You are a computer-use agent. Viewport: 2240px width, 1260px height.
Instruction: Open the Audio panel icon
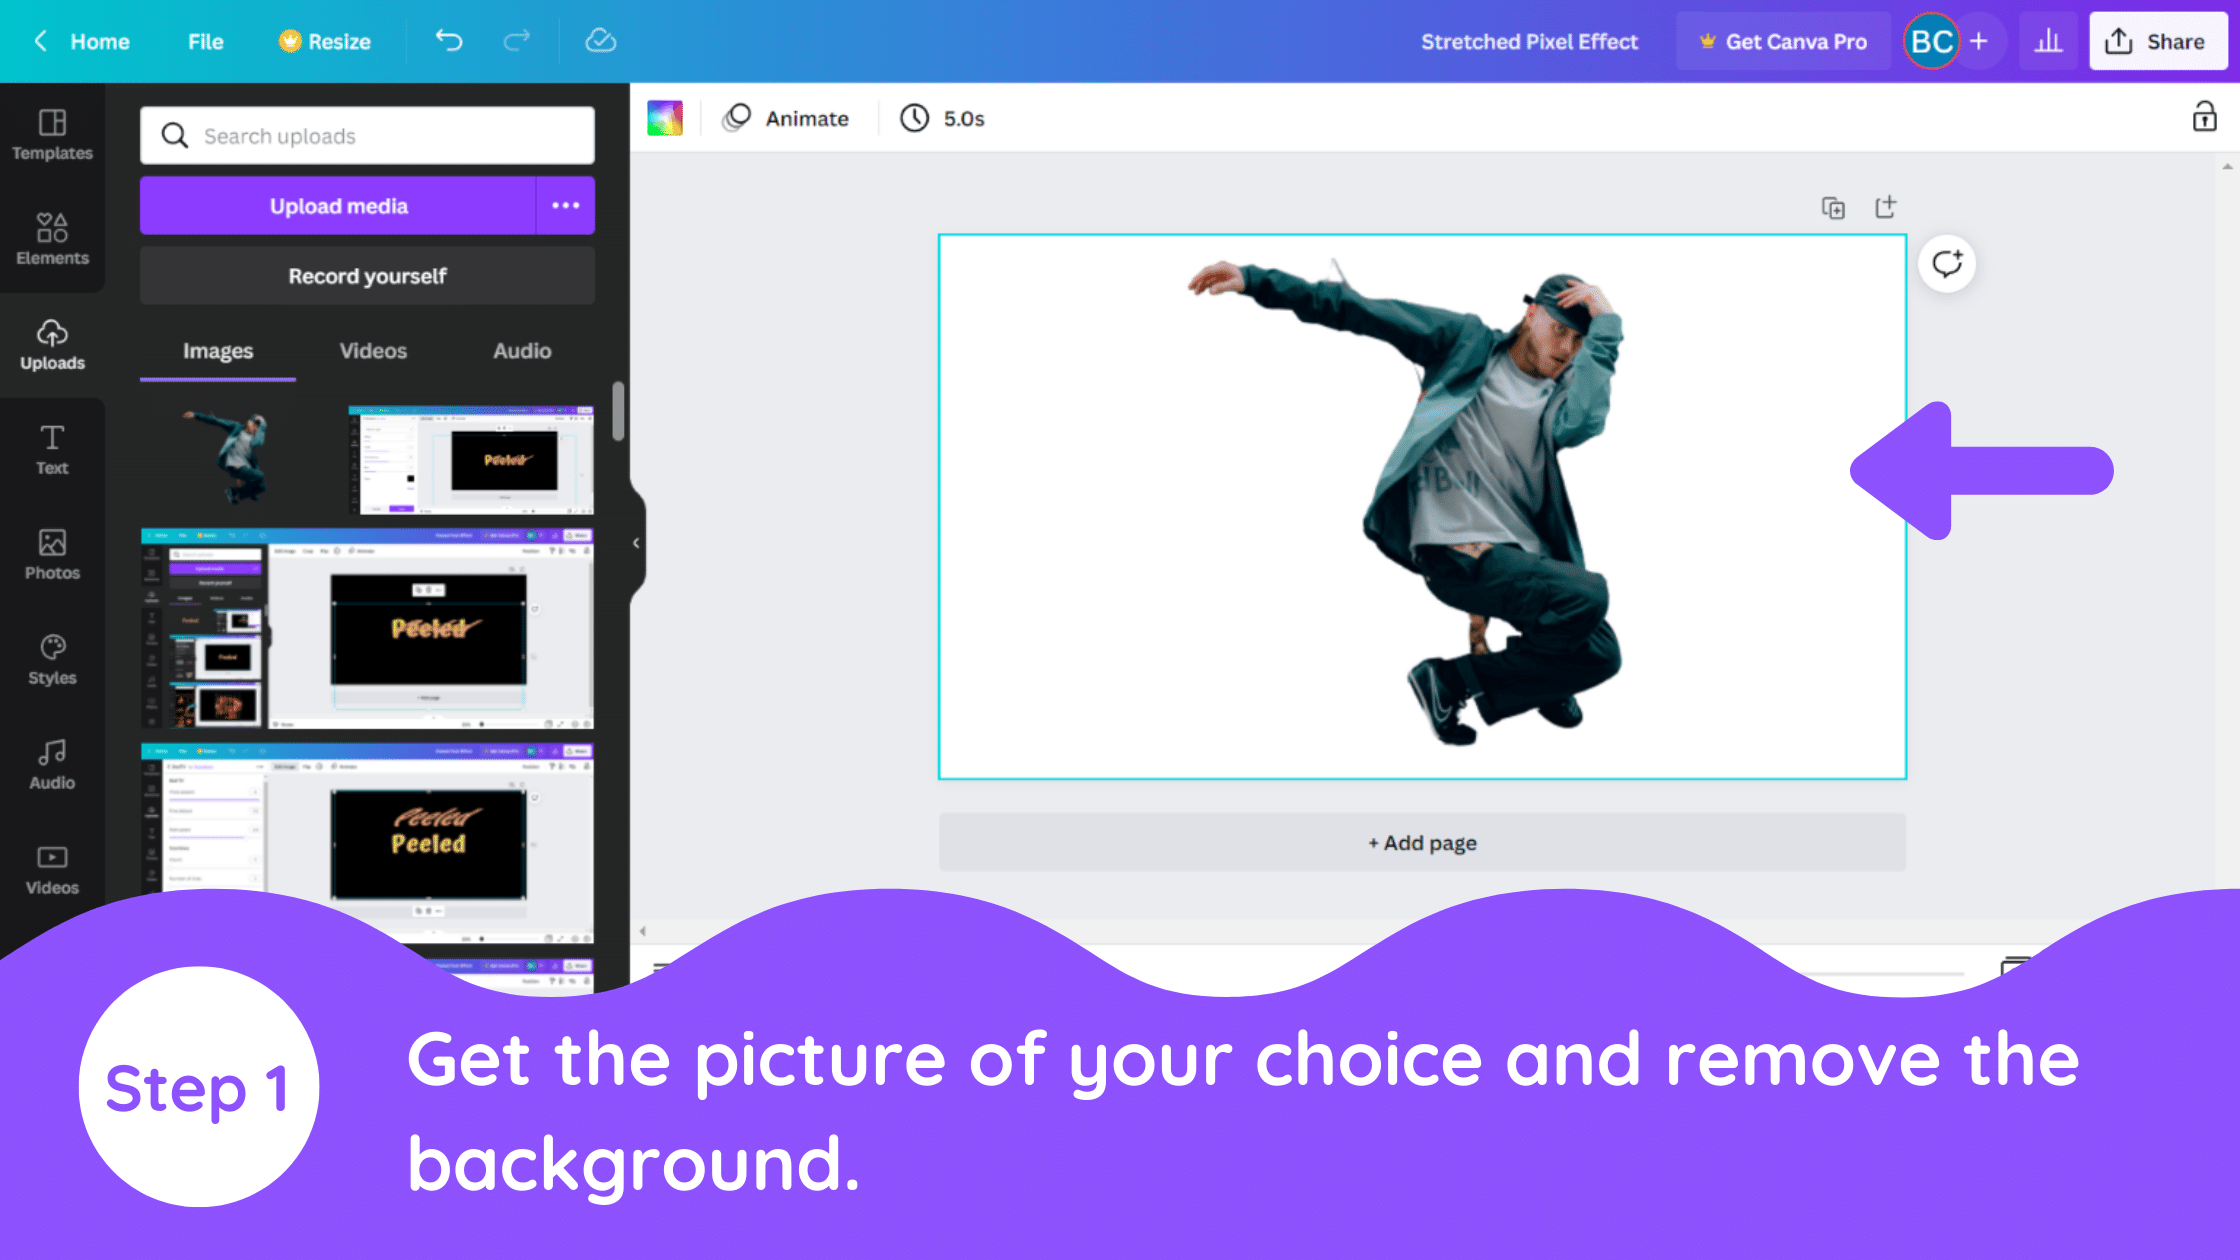tap(51, 752)
